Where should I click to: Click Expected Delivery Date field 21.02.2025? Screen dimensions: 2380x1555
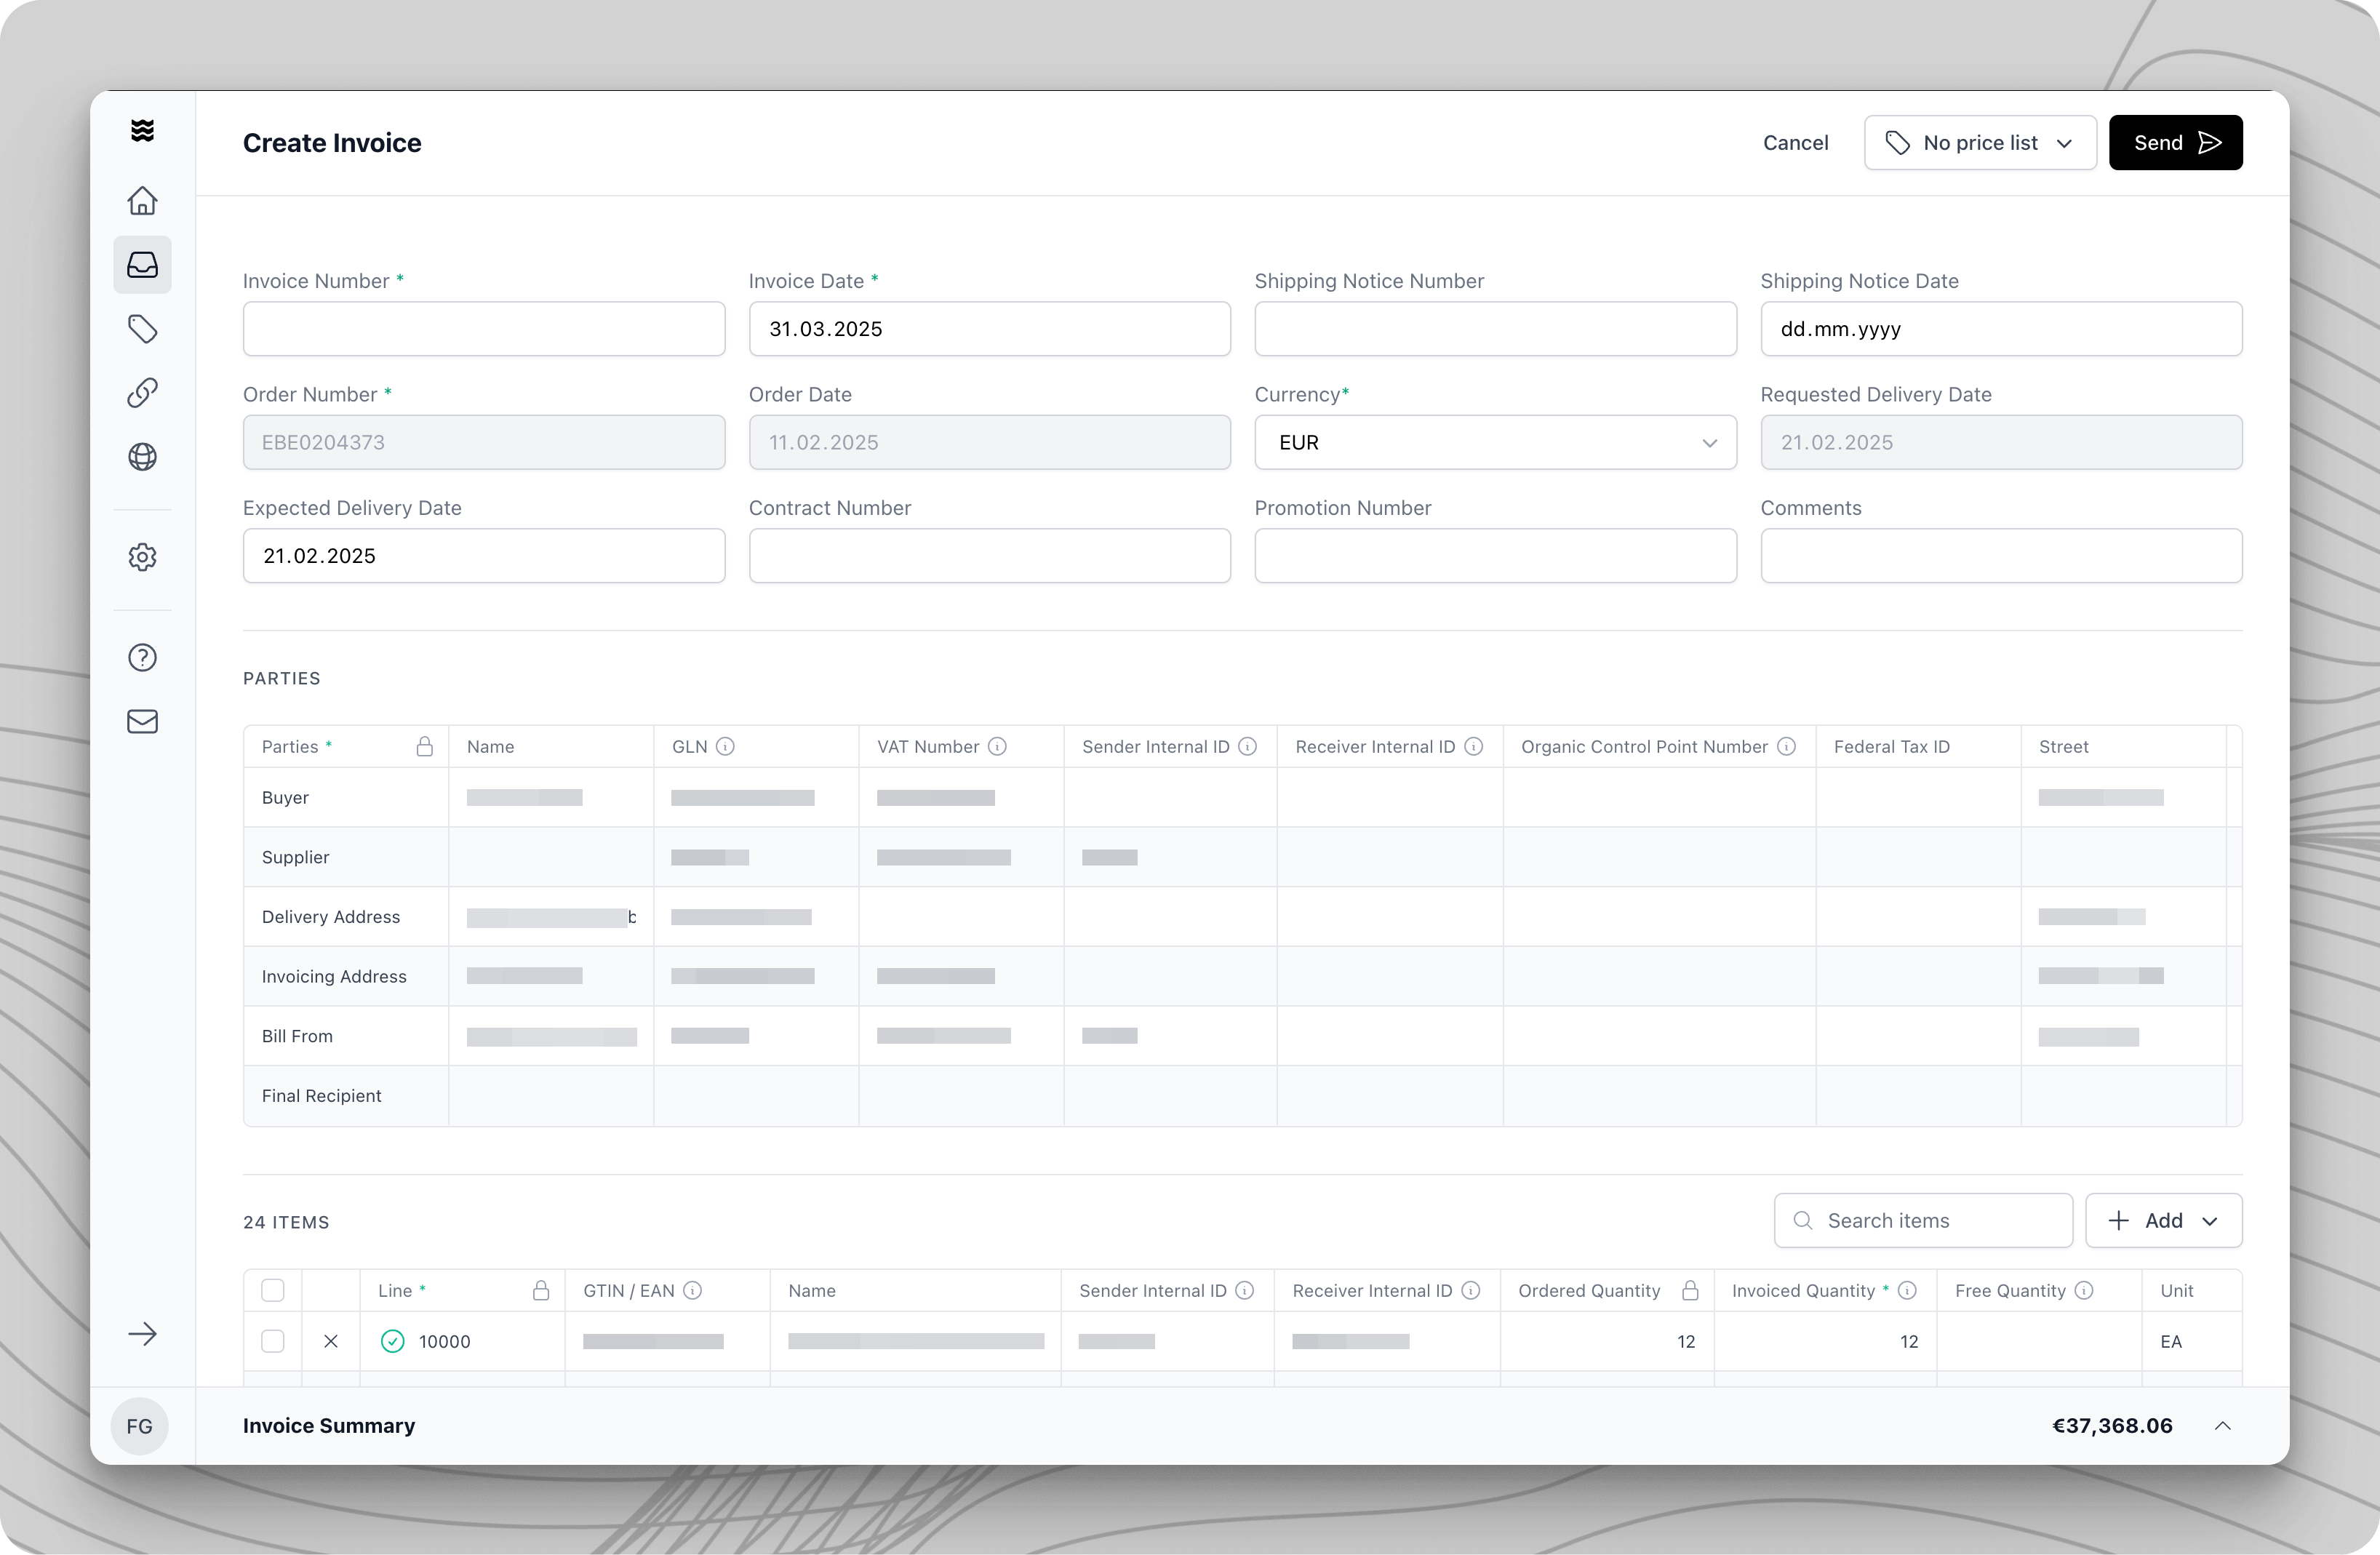(x=484, y=556)
